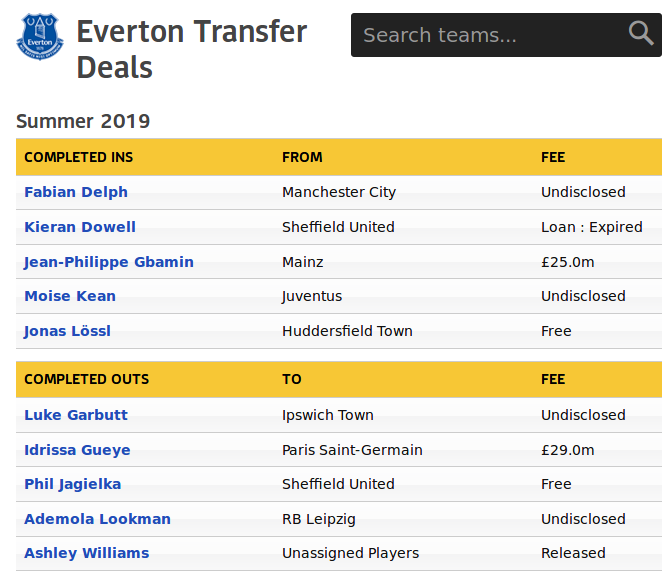Select Jean-Philippe Gbamin player link
The width and height of the screenshot is (672, 573).
[x=109, y=262]
